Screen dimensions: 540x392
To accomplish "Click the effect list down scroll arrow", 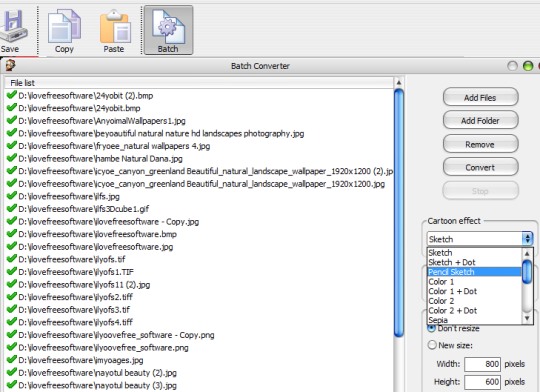I will tap(527, 319).
